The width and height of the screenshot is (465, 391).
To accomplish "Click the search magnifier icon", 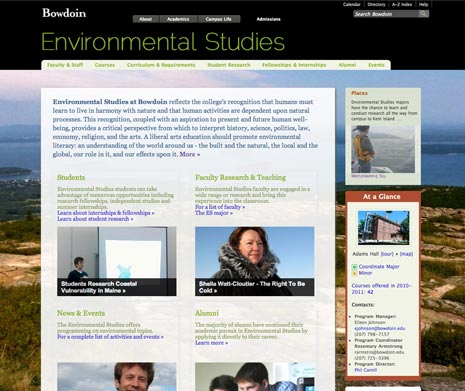I will click(423, 14).
